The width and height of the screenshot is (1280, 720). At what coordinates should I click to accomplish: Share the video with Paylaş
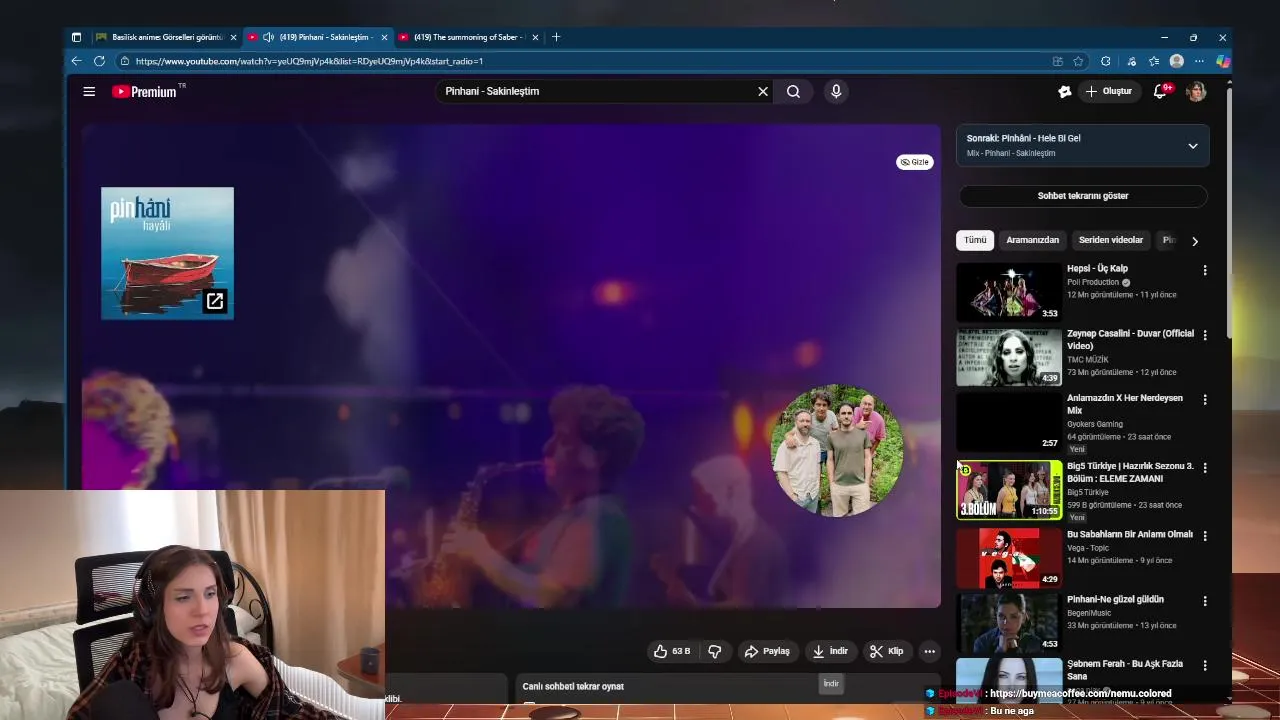click(x=767, y=651)
